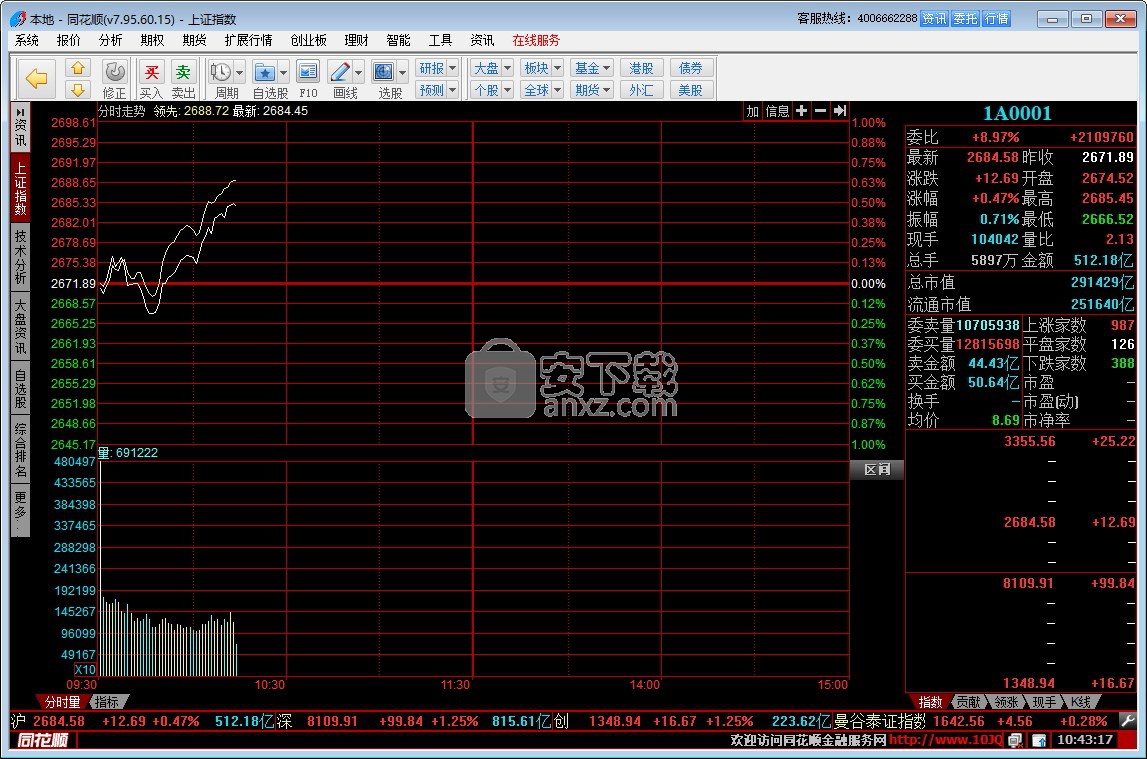
Task: Switch to the 指数 right panel tab
Action: [x=930, y=702]
